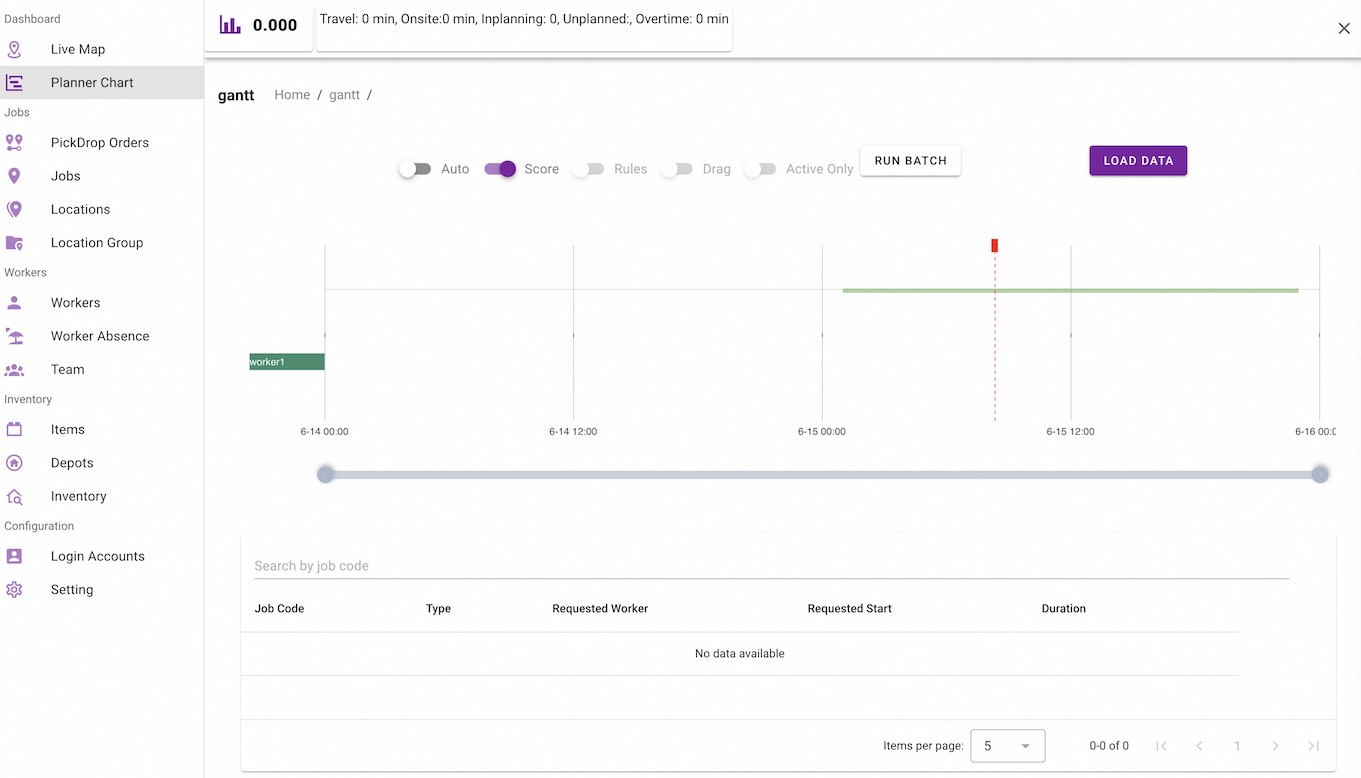The width and height of the screenshot is (1361, 778).
Task: Click the score bar chart icon
Action: pyautogui.click(x=230, y=25)
